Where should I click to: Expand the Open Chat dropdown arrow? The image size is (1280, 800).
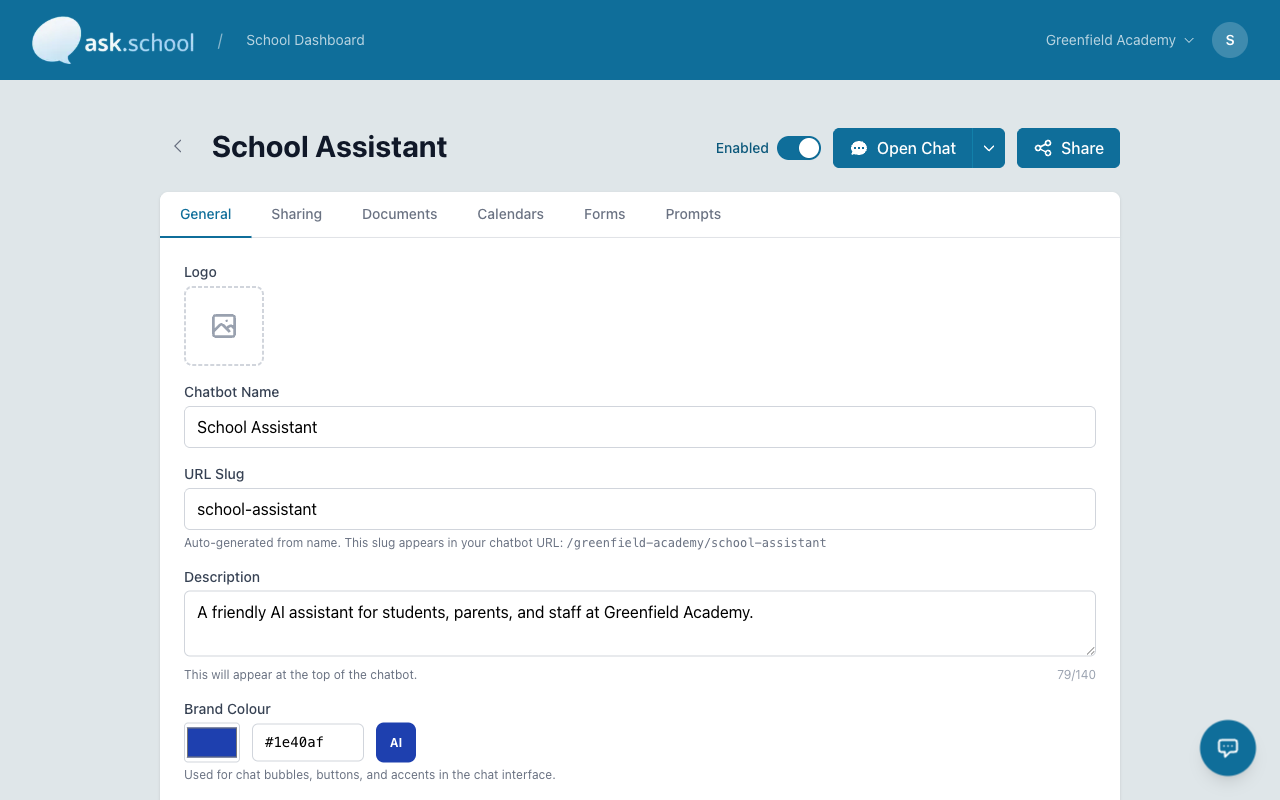pos(989,148)
